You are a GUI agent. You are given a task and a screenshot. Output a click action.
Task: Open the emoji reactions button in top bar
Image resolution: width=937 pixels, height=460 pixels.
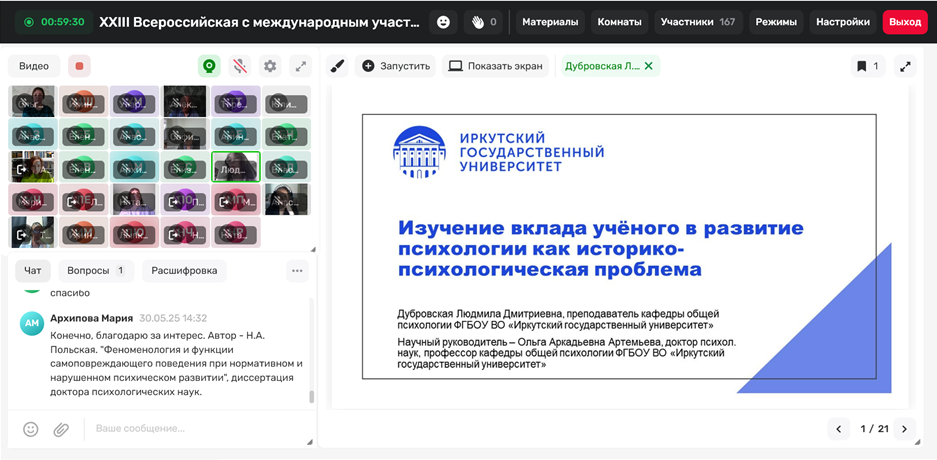tap(443, 22)
